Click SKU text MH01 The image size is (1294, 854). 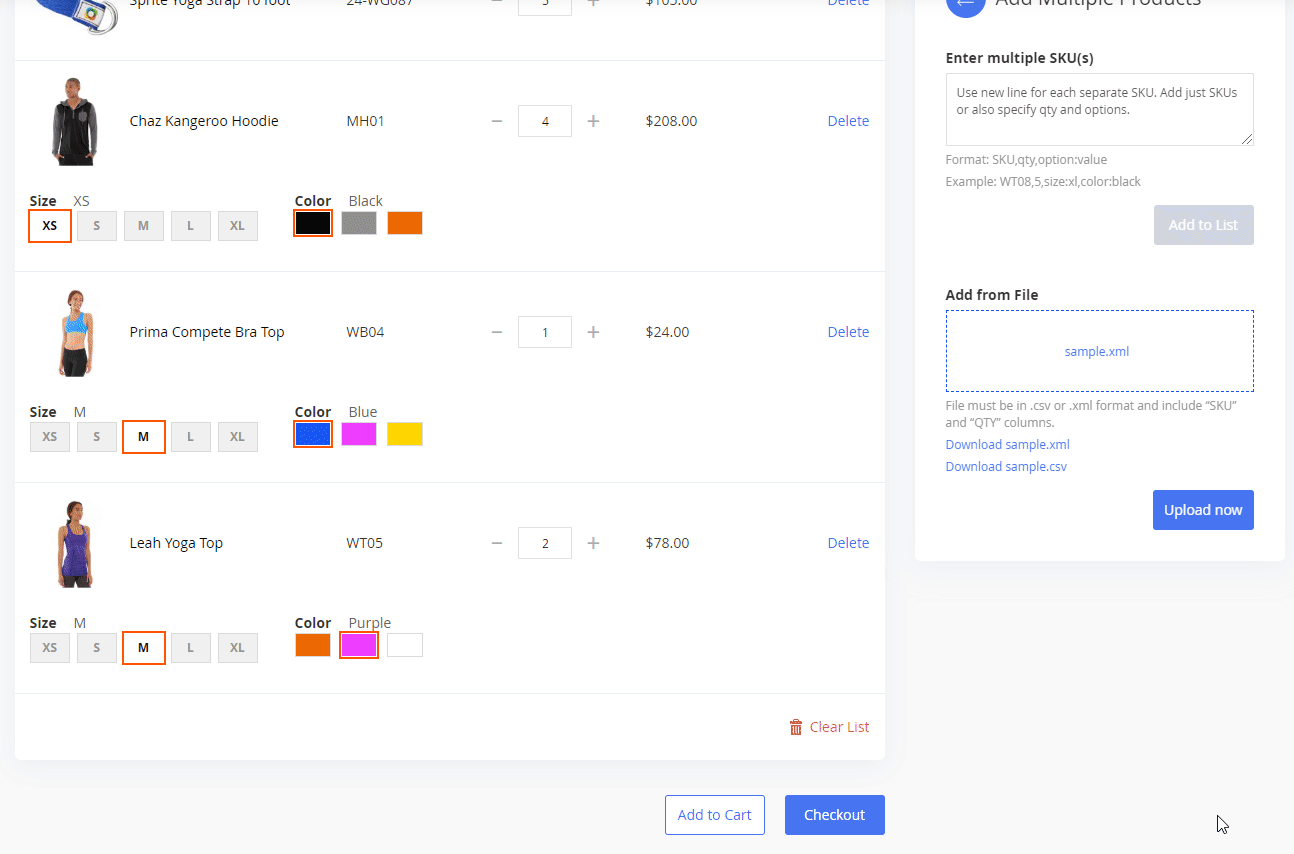click(365, 121)
